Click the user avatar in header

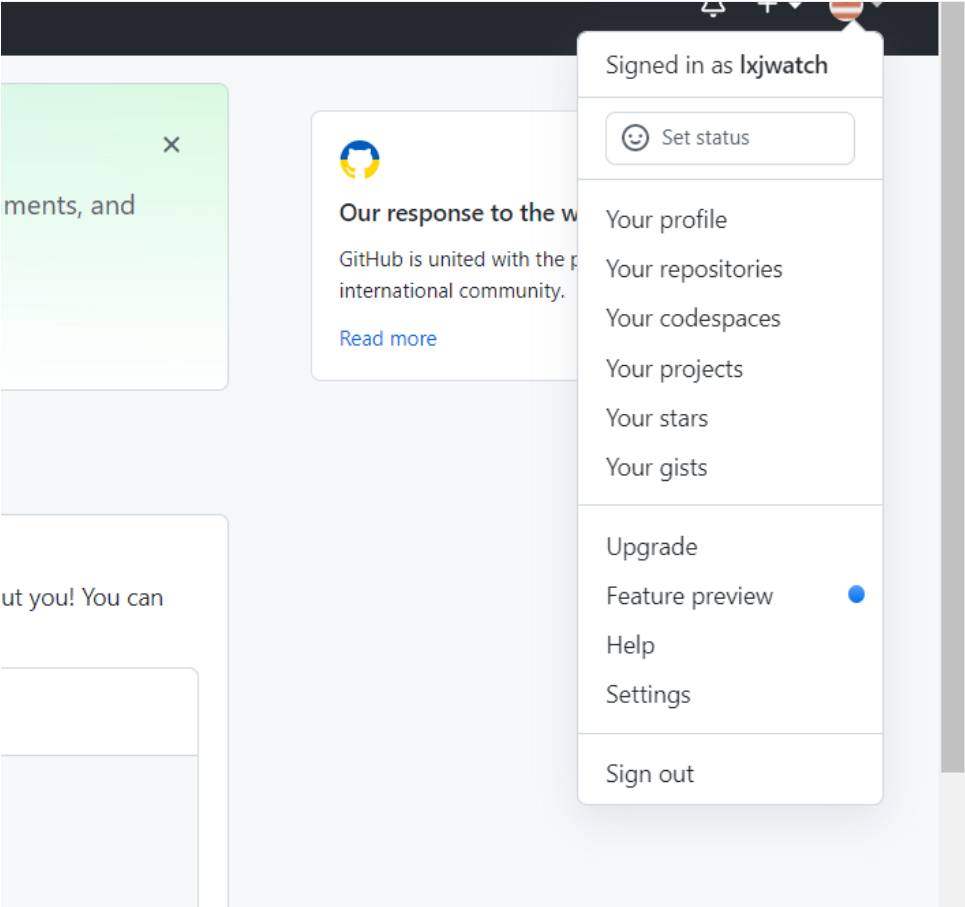tap(846, 8)
